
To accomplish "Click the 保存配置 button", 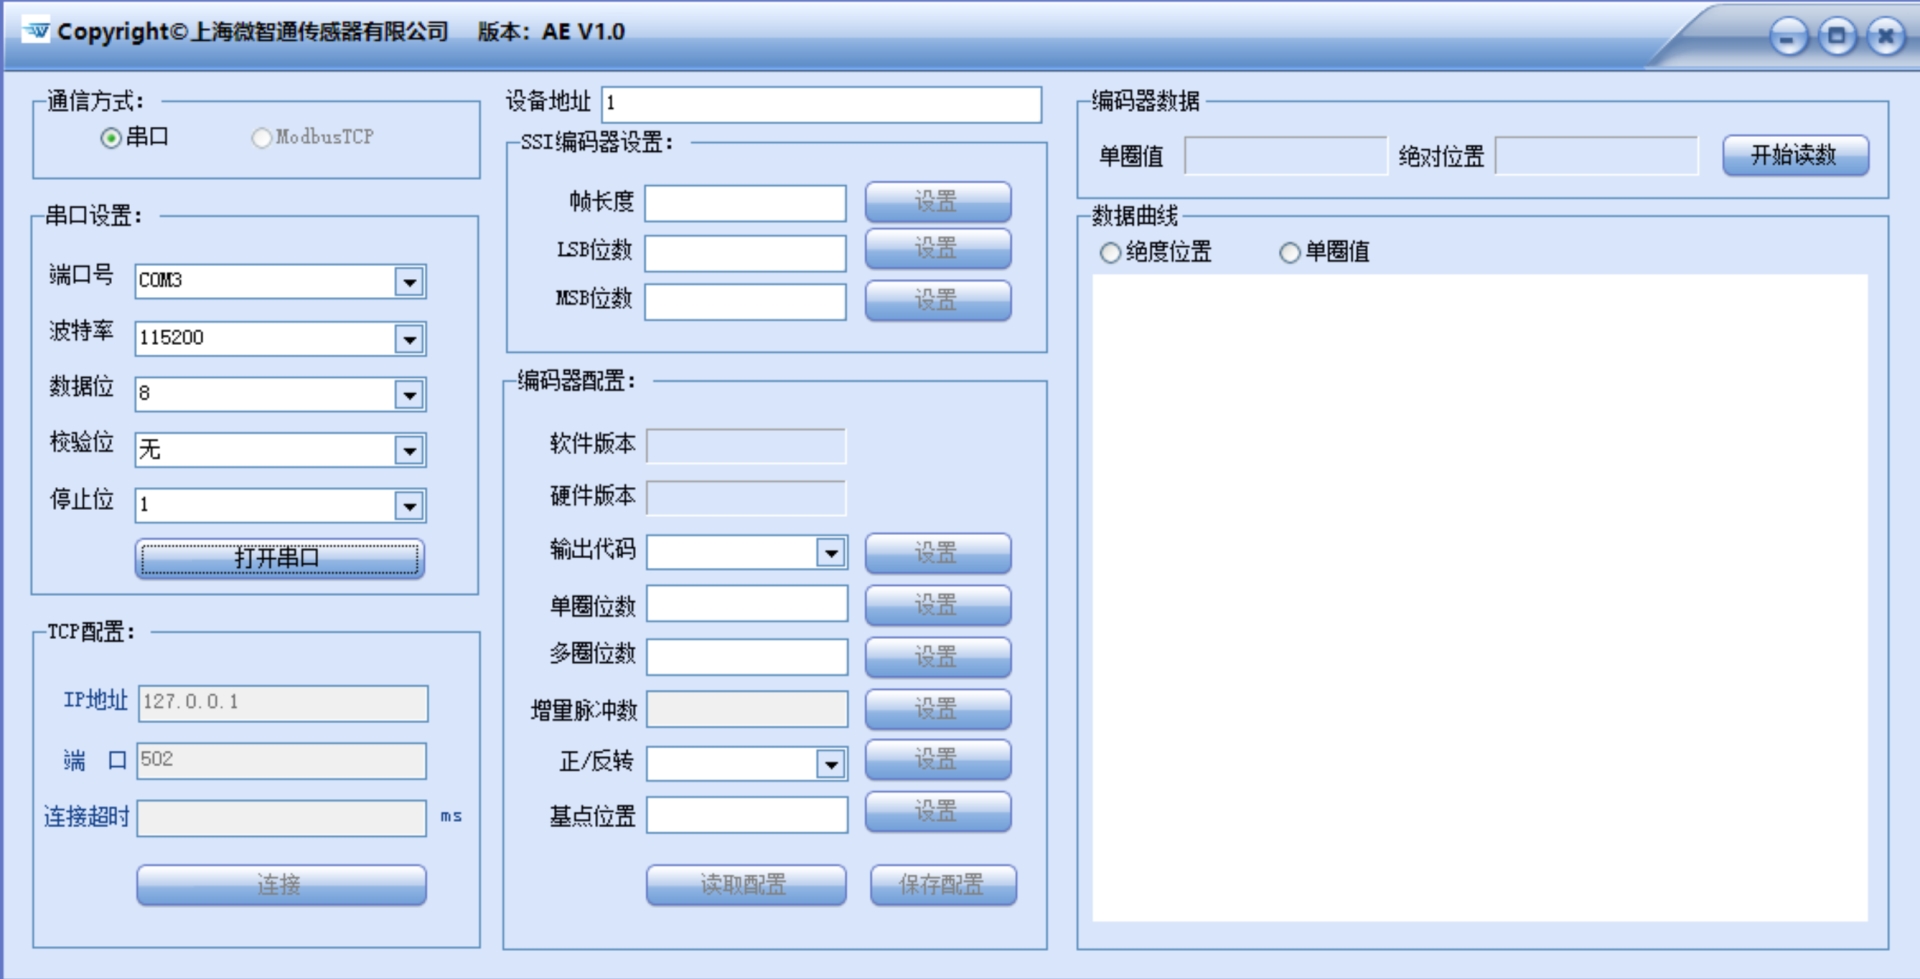I will click(943, 884).
